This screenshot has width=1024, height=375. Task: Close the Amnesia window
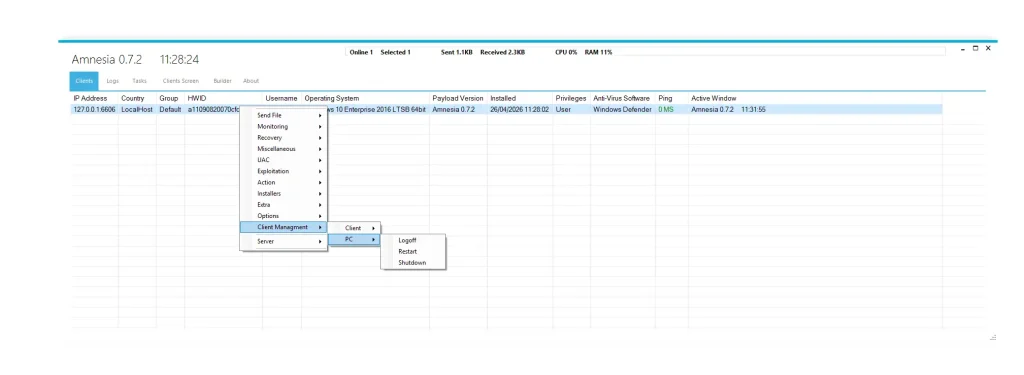click(988, 48)
